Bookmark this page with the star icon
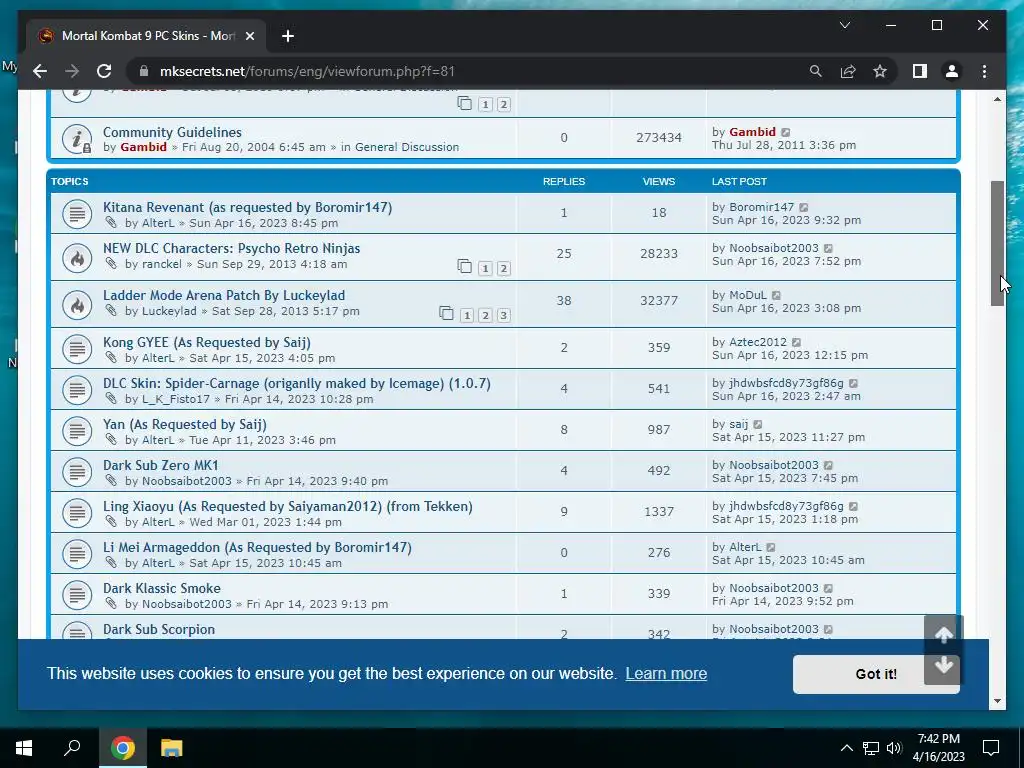This screenshot has height=768, width=1024. tap(880, 71)
